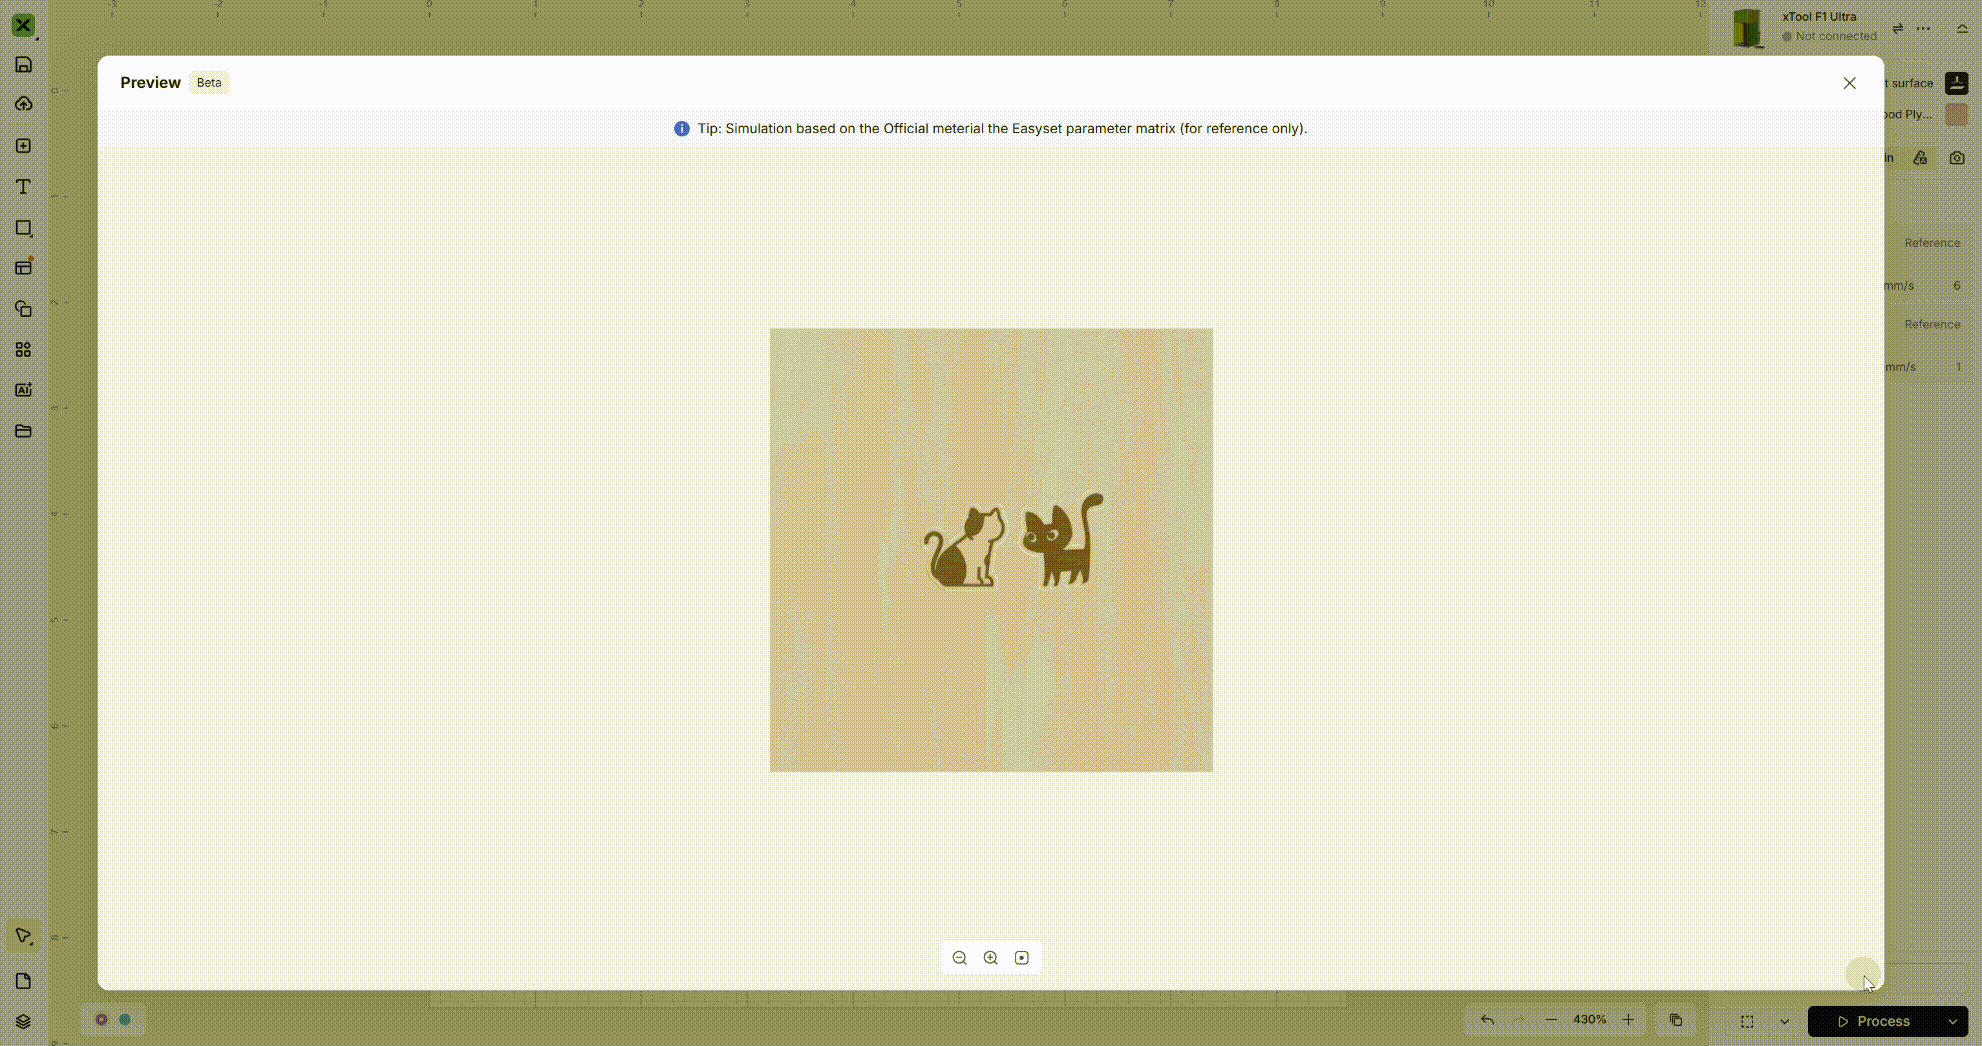This screenshot has height=1046, width=1982.
Task: Open the AI image generator tool
Action: pos(23,390)
